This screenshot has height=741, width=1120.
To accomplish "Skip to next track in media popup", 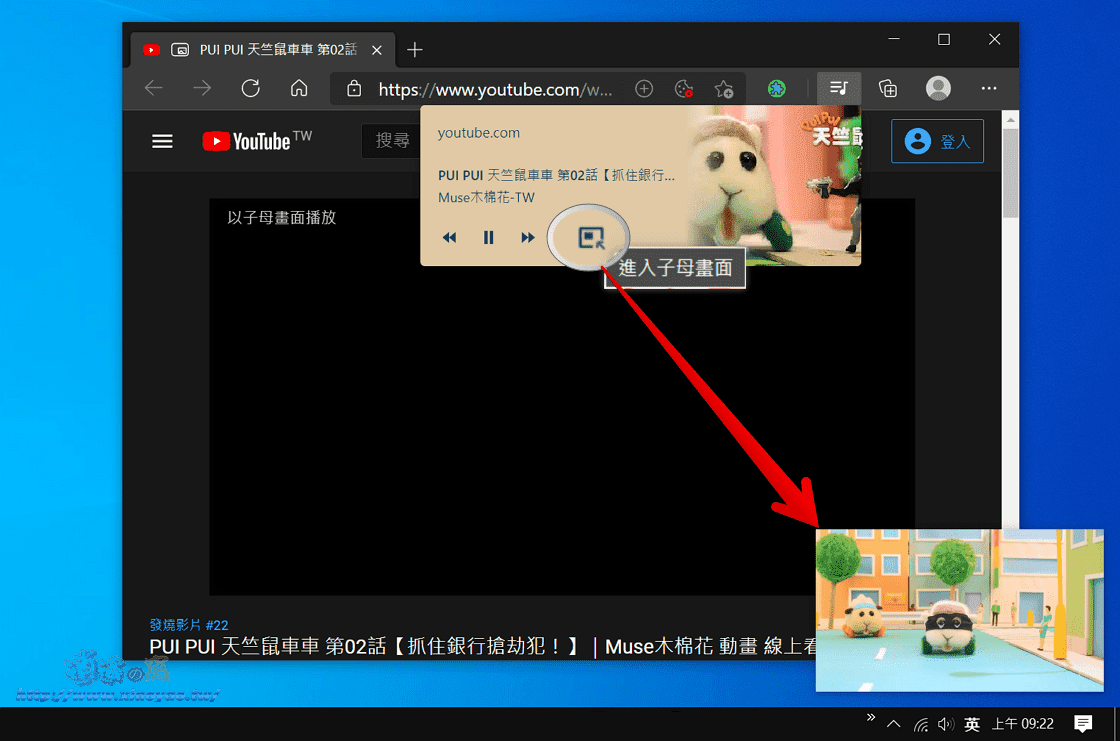I will point(528,237).
